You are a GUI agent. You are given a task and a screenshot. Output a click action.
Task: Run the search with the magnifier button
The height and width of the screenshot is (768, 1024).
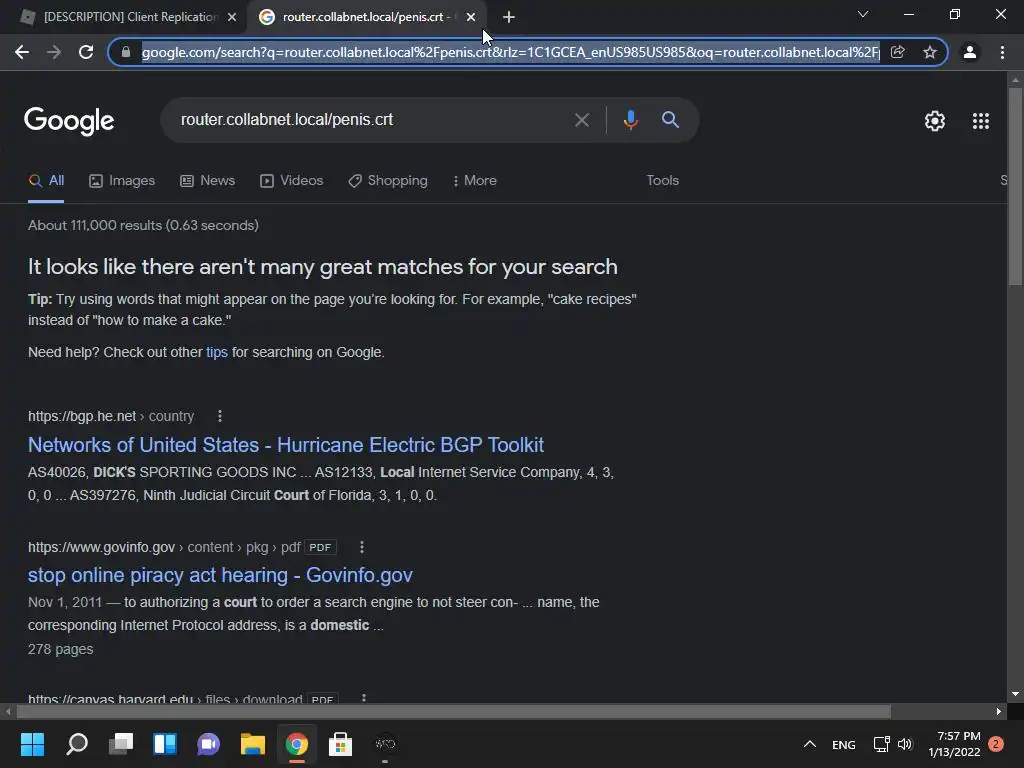click(x=671, y=120)
